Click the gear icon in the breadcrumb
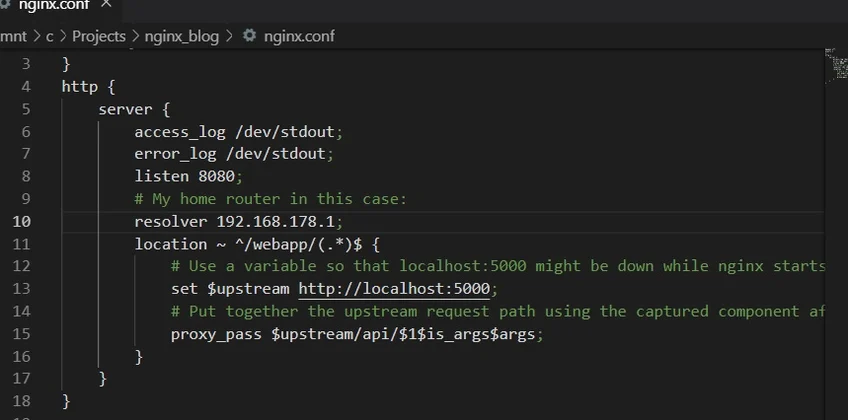This screenshot has width=848, height=420. pos(249,36)
